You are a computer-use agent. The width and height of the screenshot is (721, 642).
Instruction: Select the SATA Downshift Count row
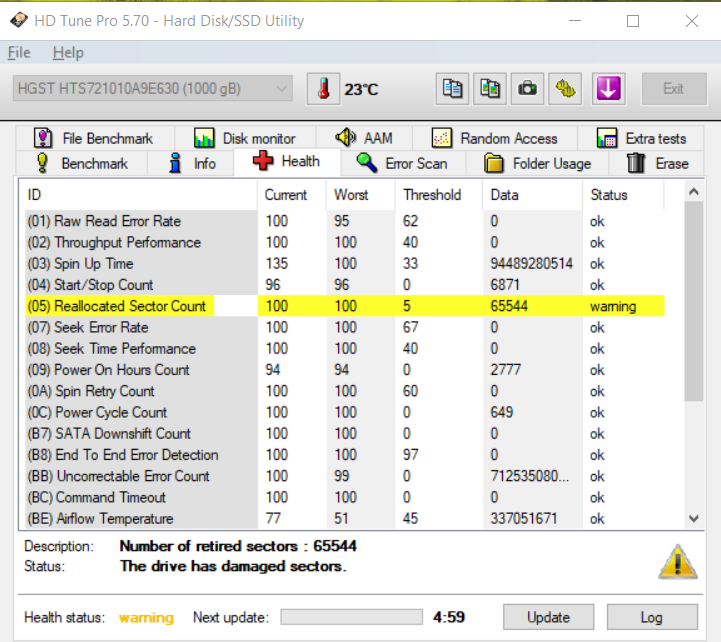coord(345,433)
